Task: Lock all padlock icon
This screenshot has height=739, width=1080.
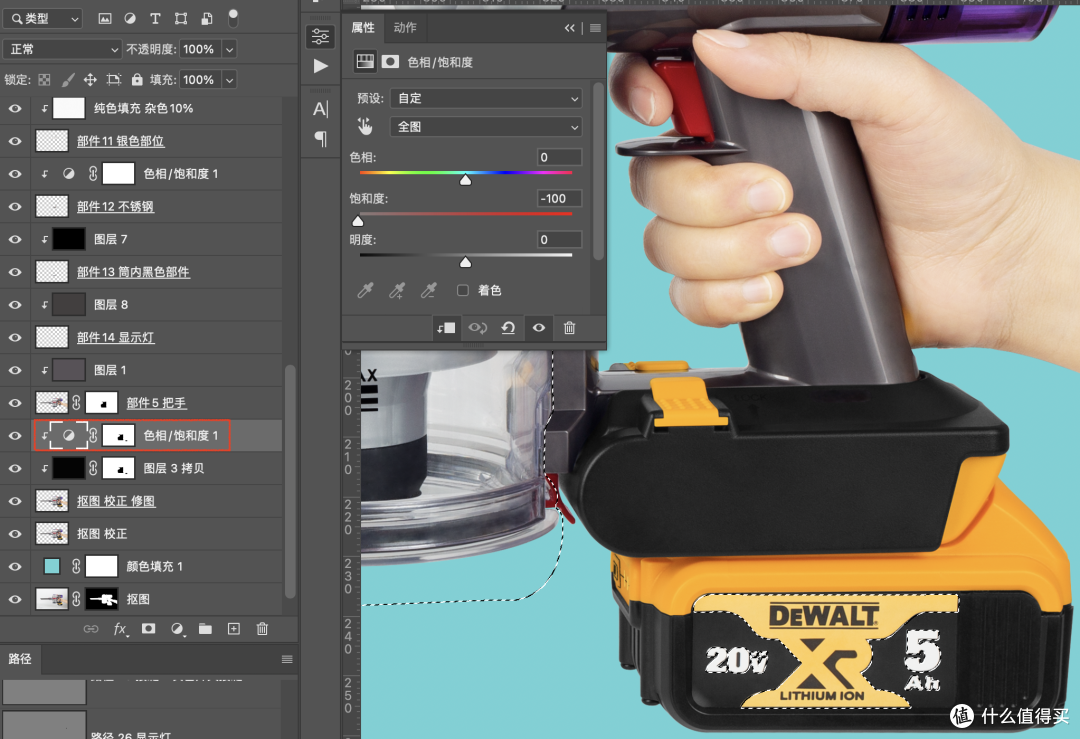Action: coord(137,80)
